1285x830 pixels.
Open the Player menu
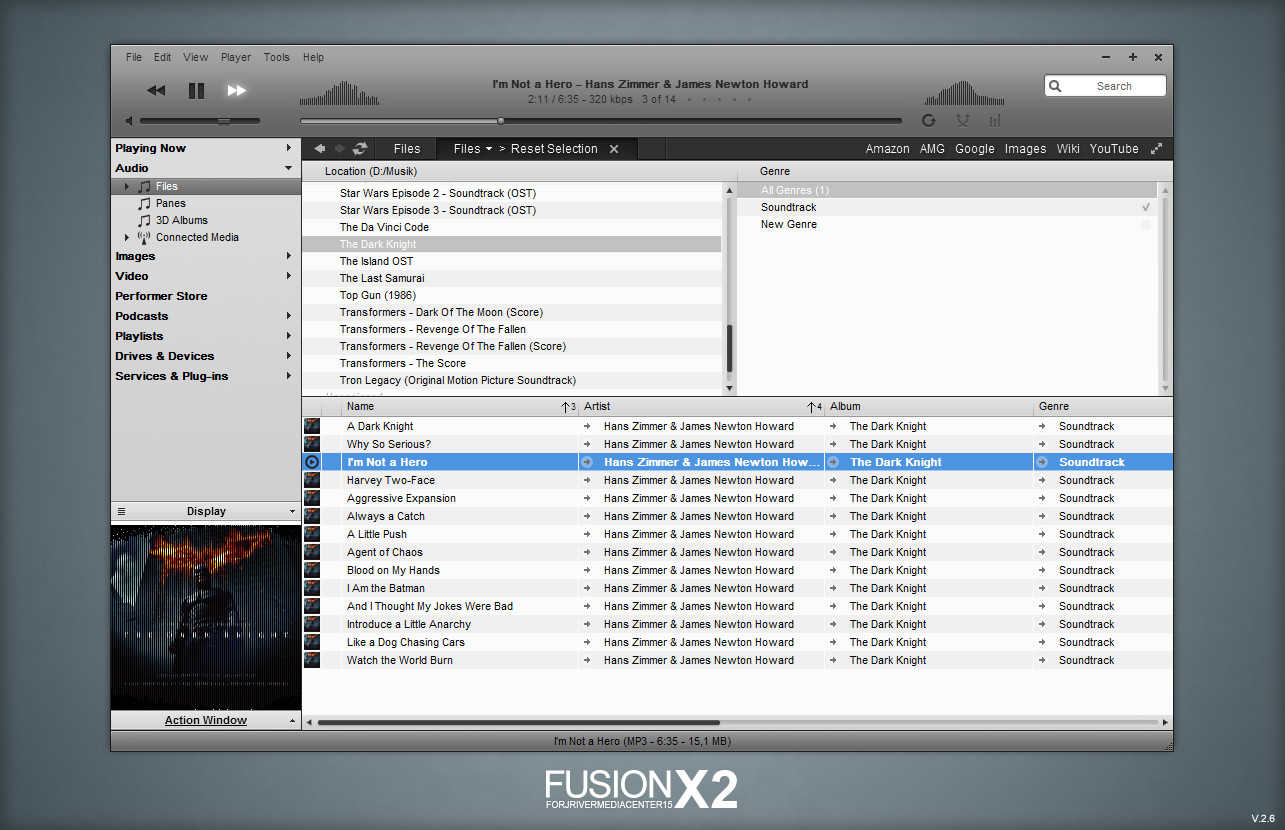click(x=236, y=57)
